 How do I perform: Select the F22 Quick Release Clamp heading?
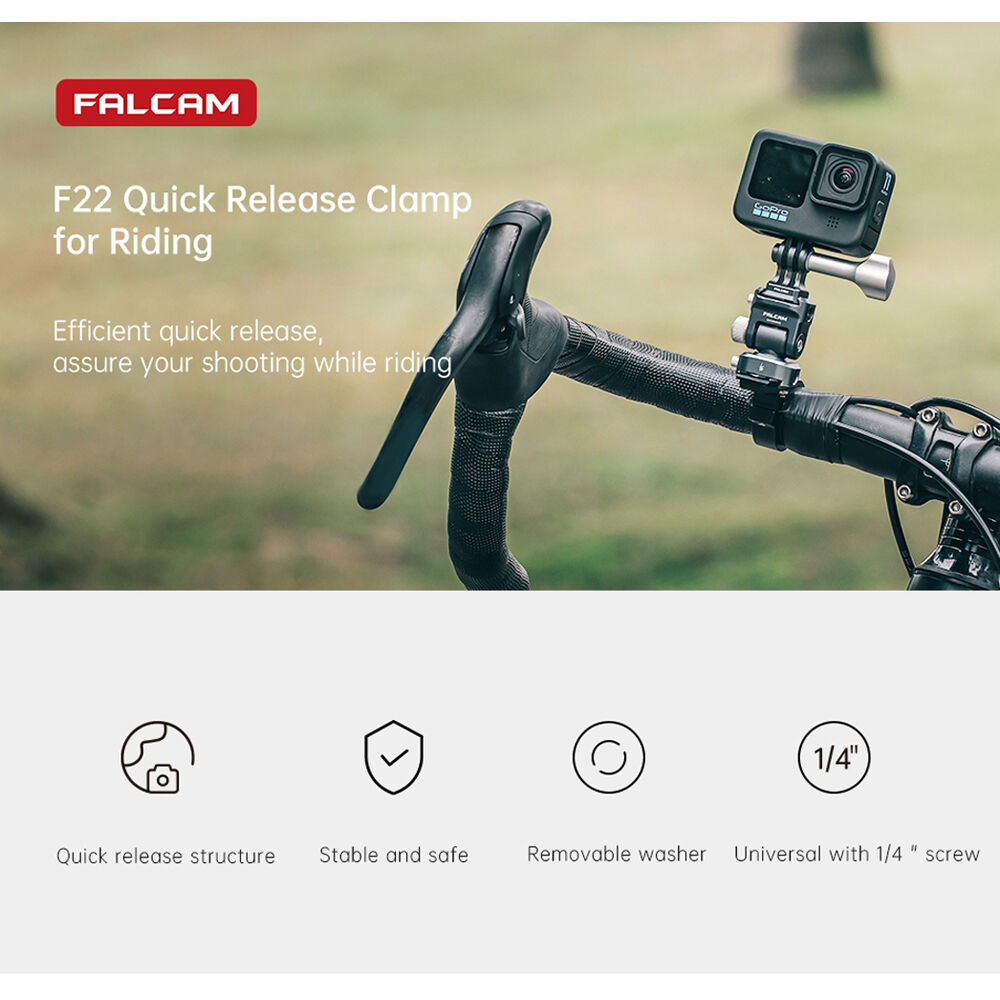[262, 200]
